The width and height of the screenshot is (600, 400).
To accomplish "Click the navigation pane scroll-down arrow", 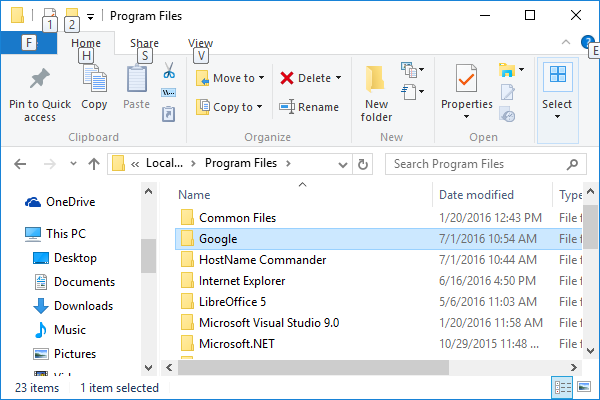I will pyautogui.click(x=148, y=368).
